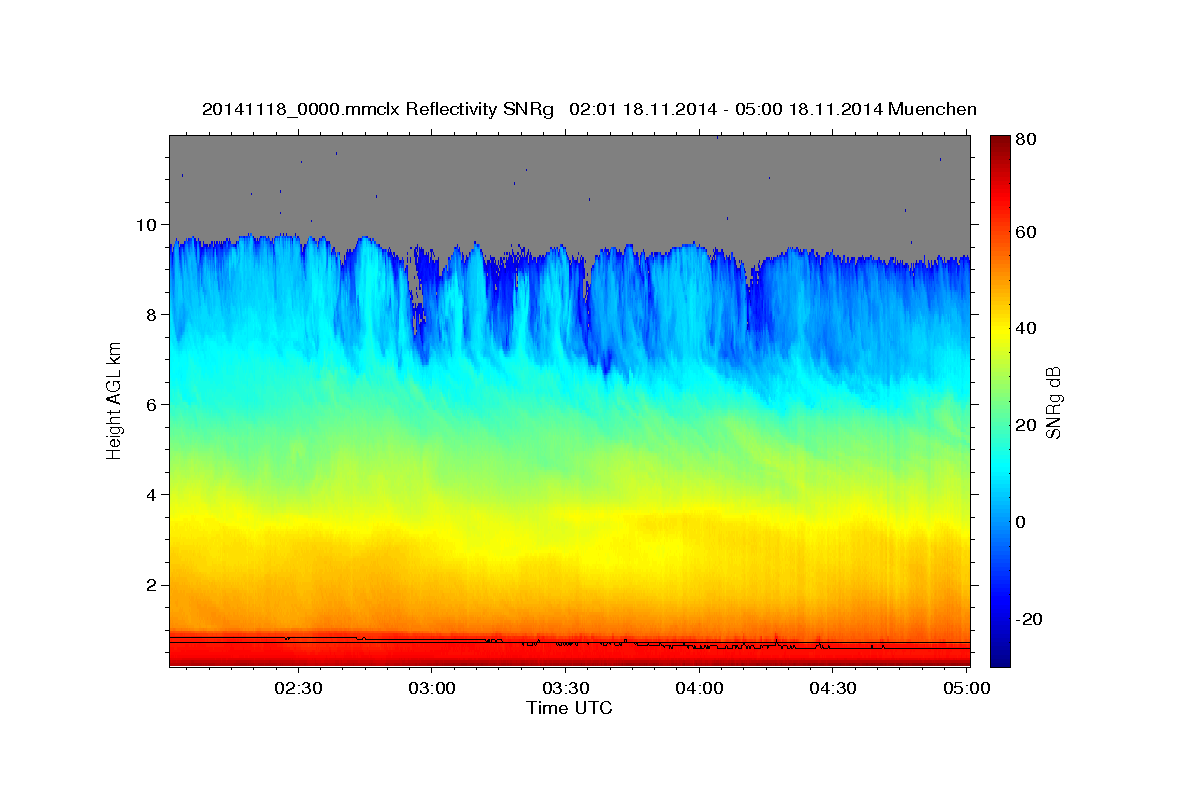Click the colorbar value 0
Viewport: 1200px width, 800px height.
click(x=1022, y=522)
